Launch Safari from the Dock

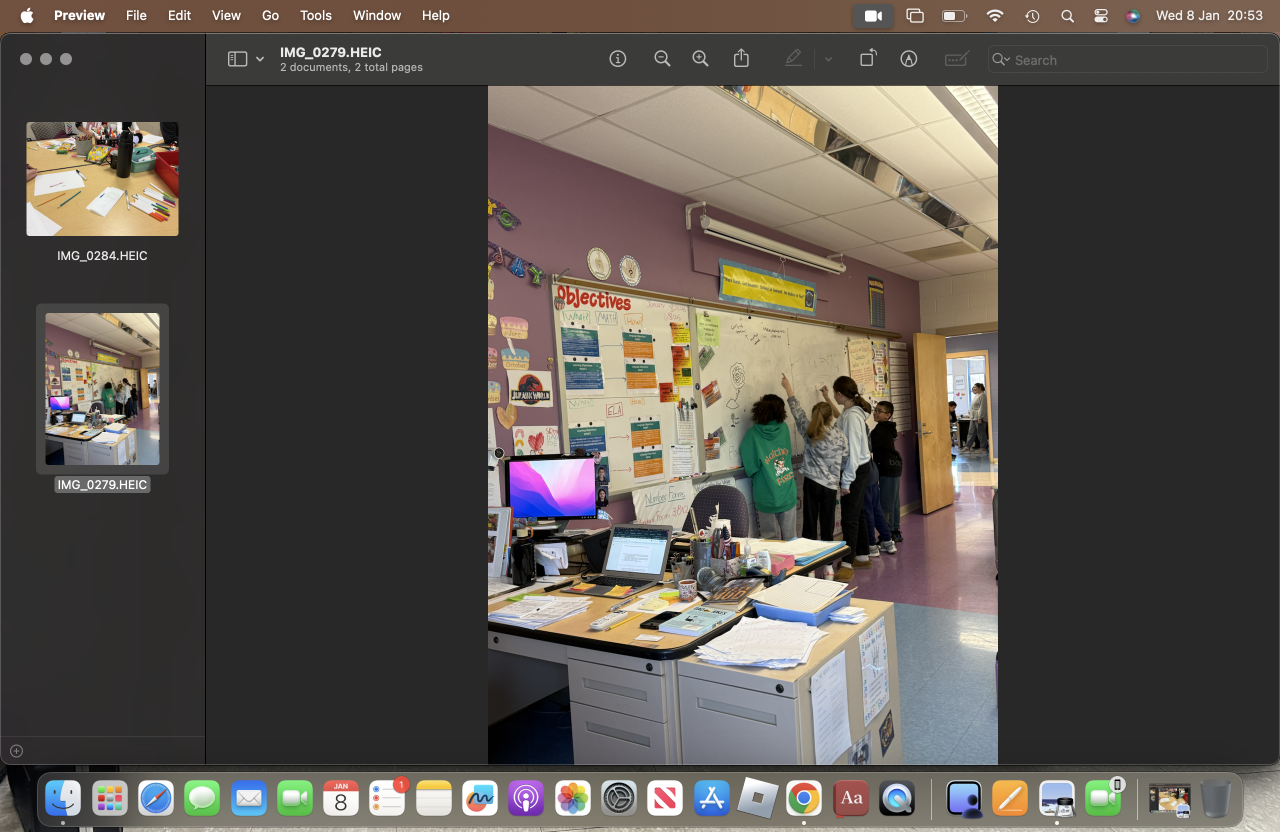[x=156, y=798]
